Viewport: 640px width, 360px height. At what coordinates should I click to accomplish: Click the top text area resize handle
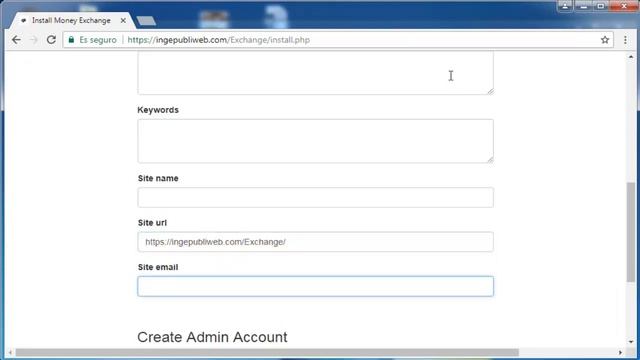click(x=490, y=91)
